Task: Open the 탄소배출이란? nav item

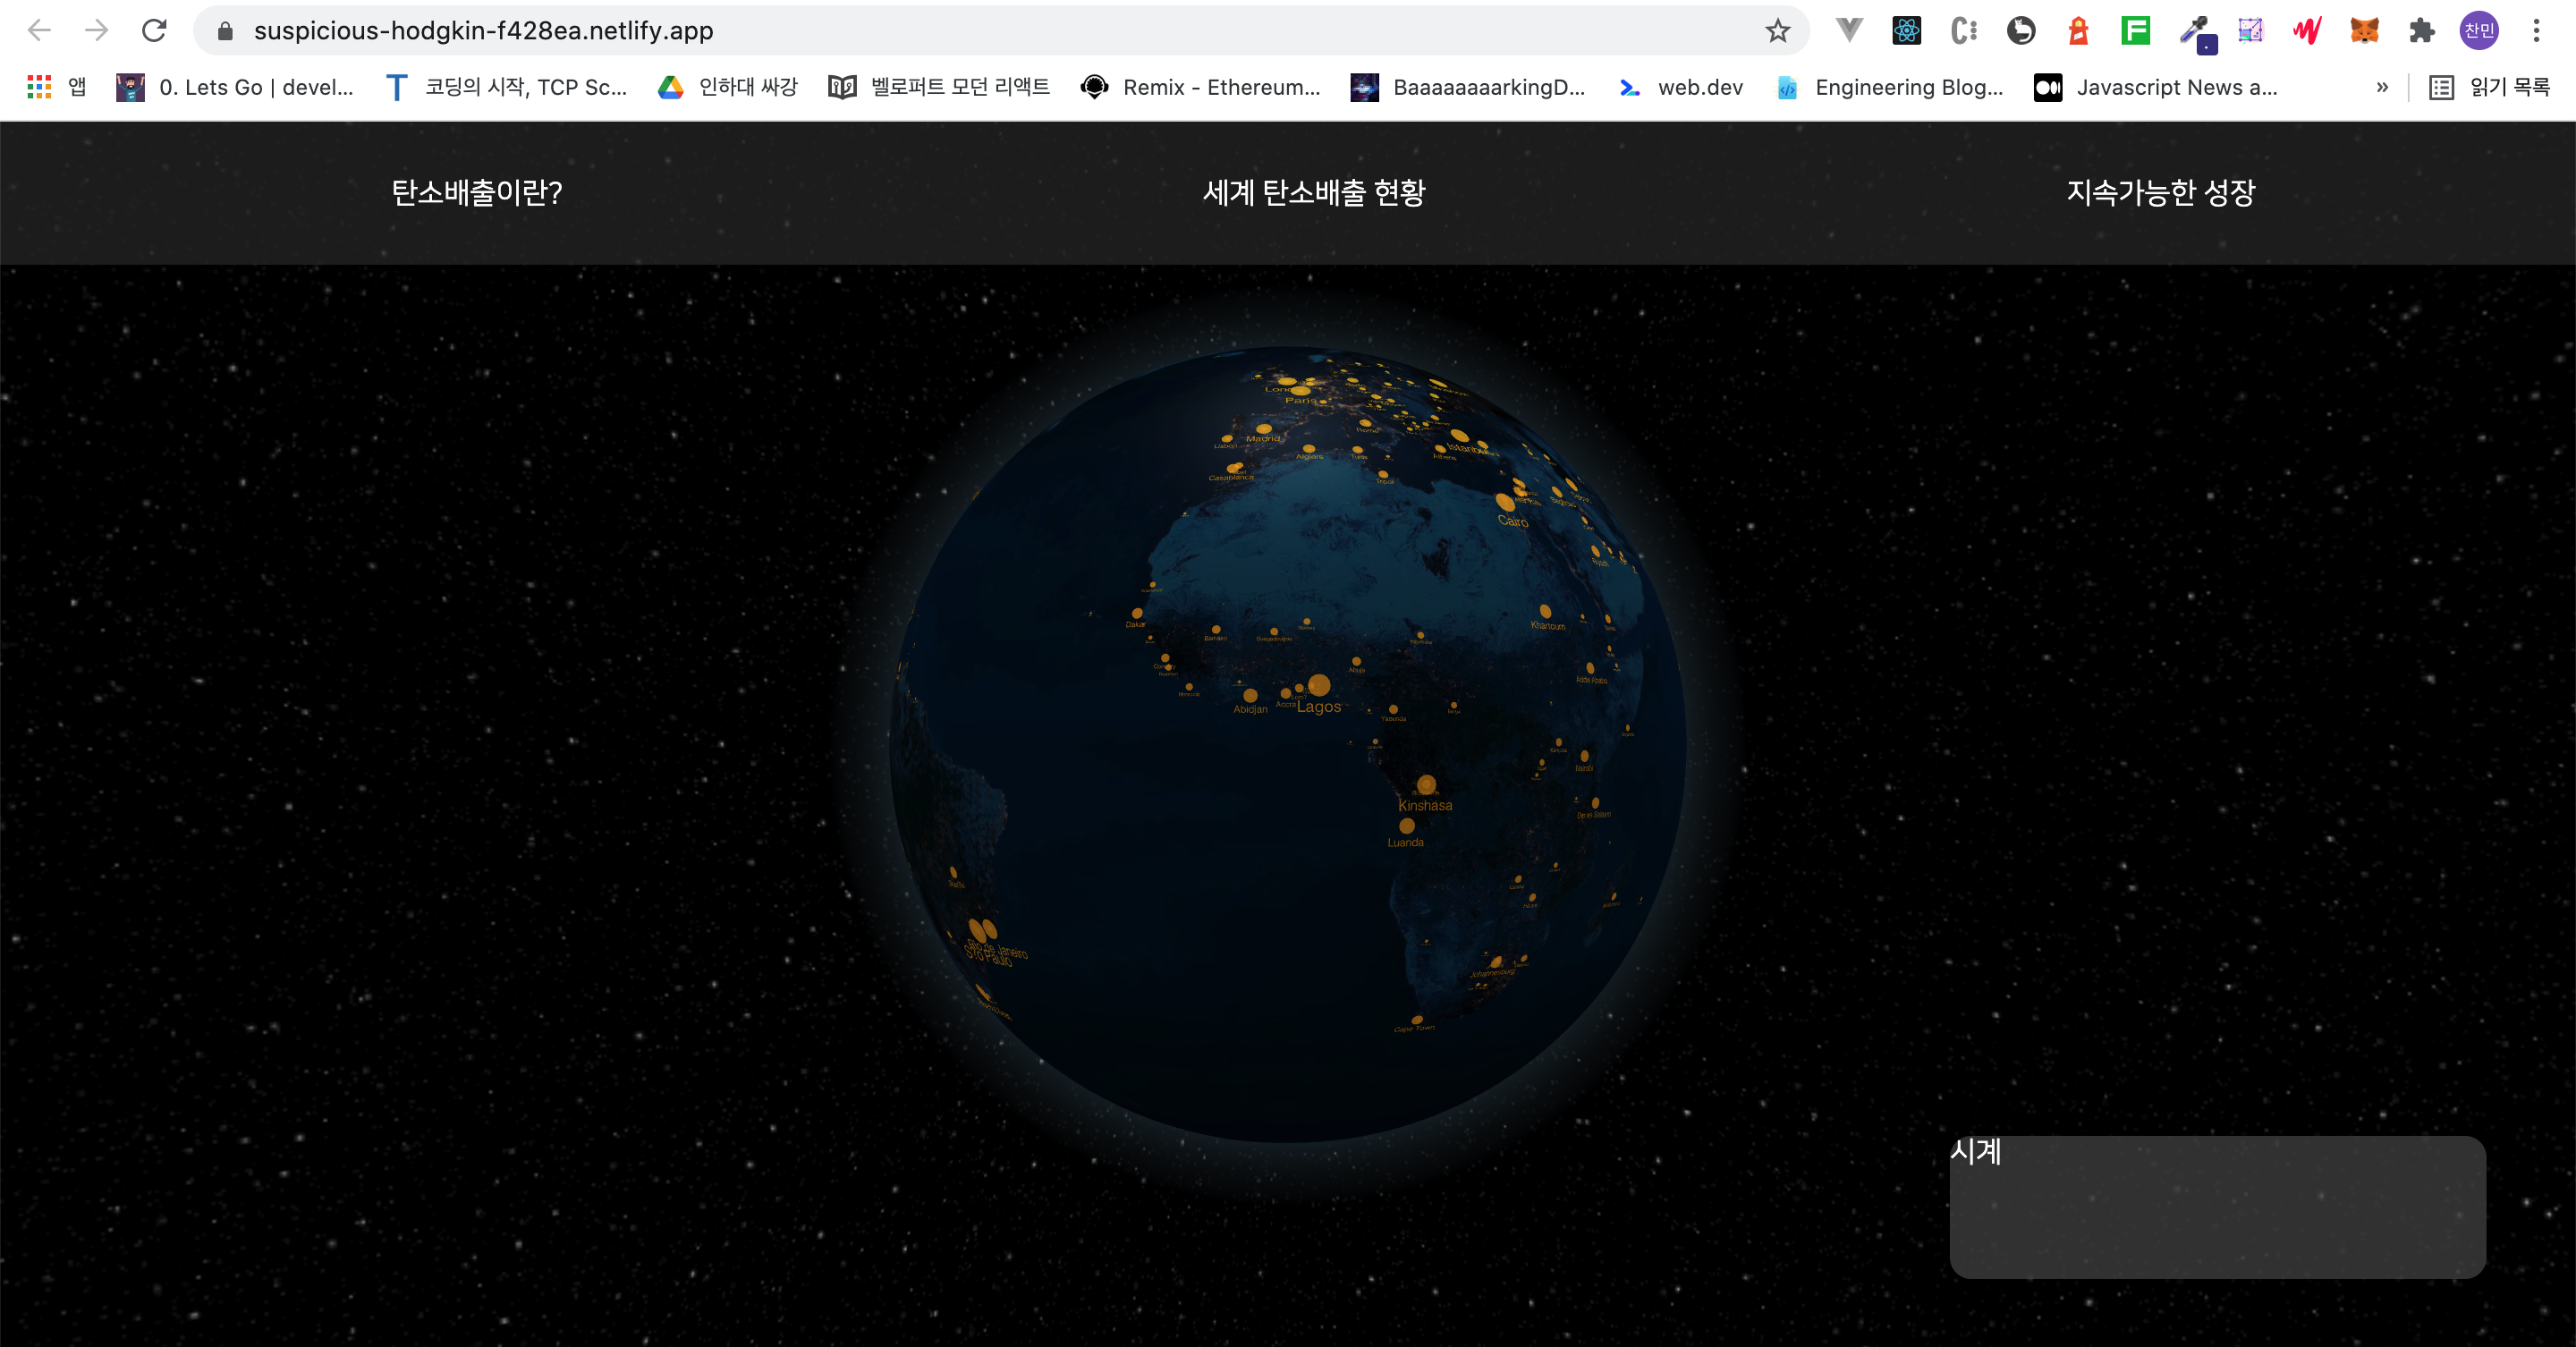Action: coord(476,192)
